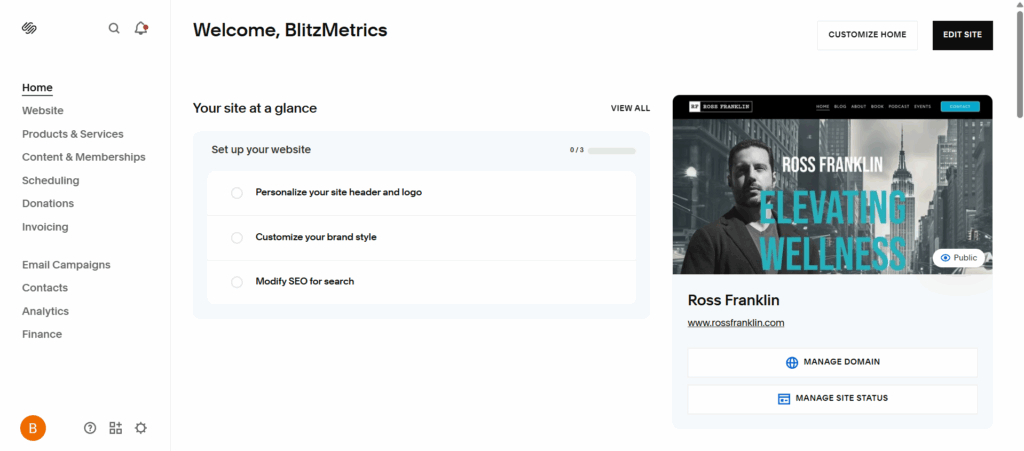Go to Analytics in the sidebar

pos(45,311)
